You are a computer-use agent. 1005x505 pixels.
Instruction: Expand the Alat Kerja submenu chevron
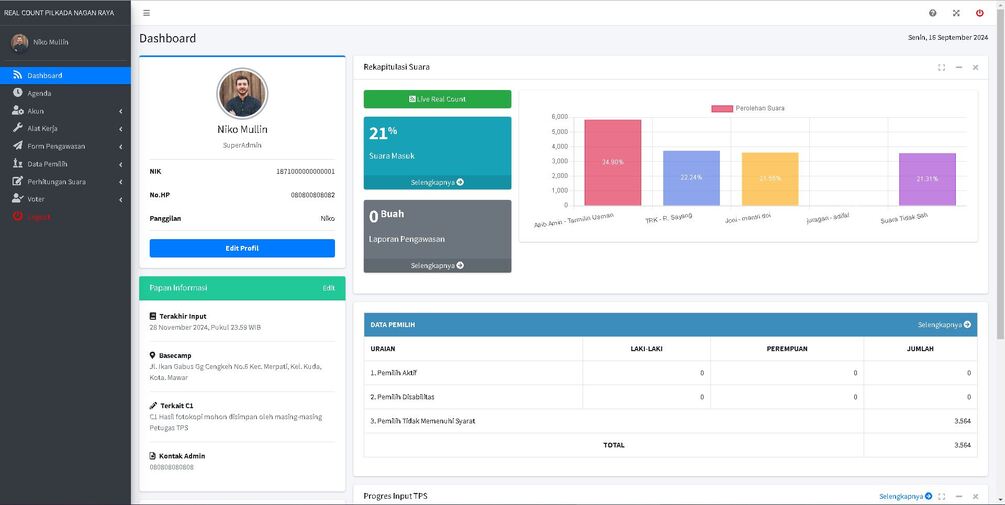click(x=120, y=129)
